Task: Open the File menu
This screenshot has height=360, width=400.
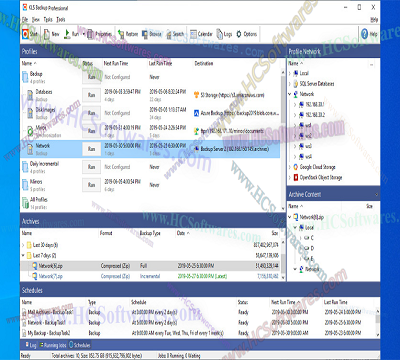Action: [25, 19]
